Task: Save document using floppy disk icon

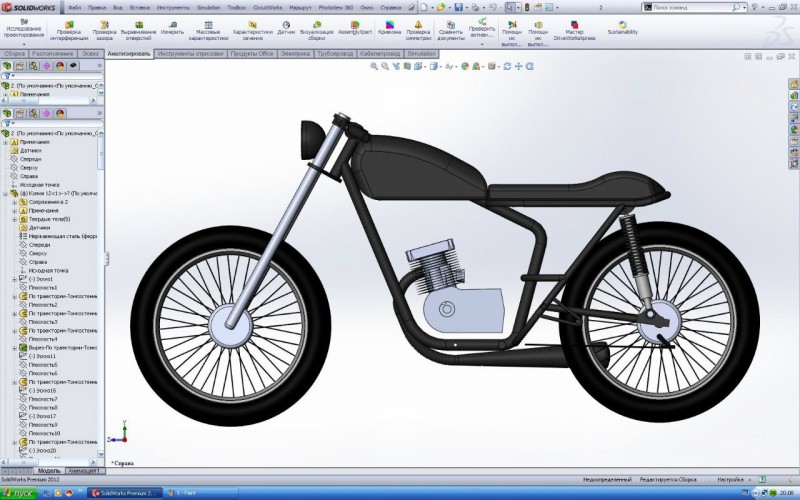Action: 458,8
